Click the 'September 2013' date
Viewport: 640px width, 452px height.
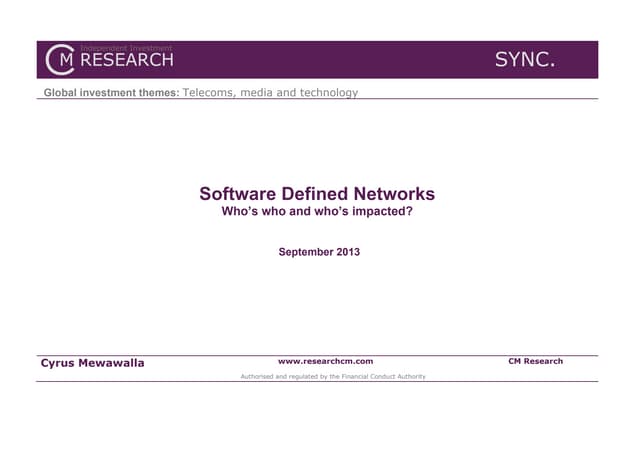point(318,252)
